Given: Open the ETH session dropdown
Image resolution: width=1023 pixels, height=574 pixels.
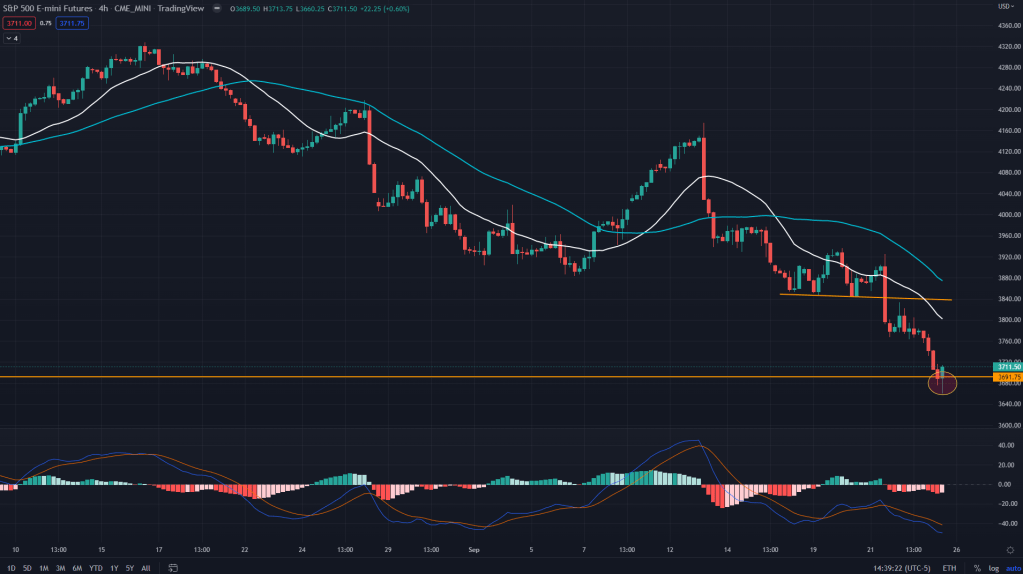Looking at the screenshot, I should coord(948,567).
